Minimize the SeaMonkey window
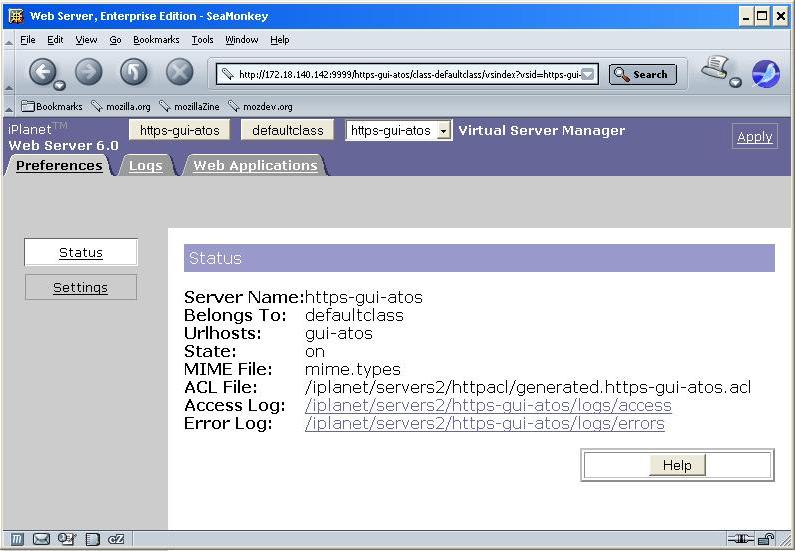 pos(746,16)
